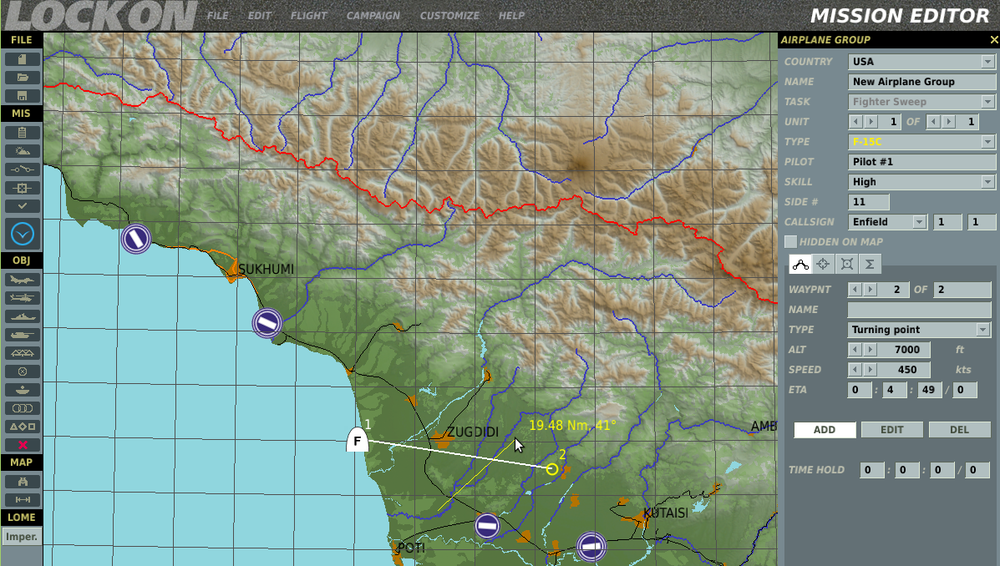The height and width of the screenshot is (566, 1000).
Task: Click the ADD waypoint button
Action: coord(825,430)
